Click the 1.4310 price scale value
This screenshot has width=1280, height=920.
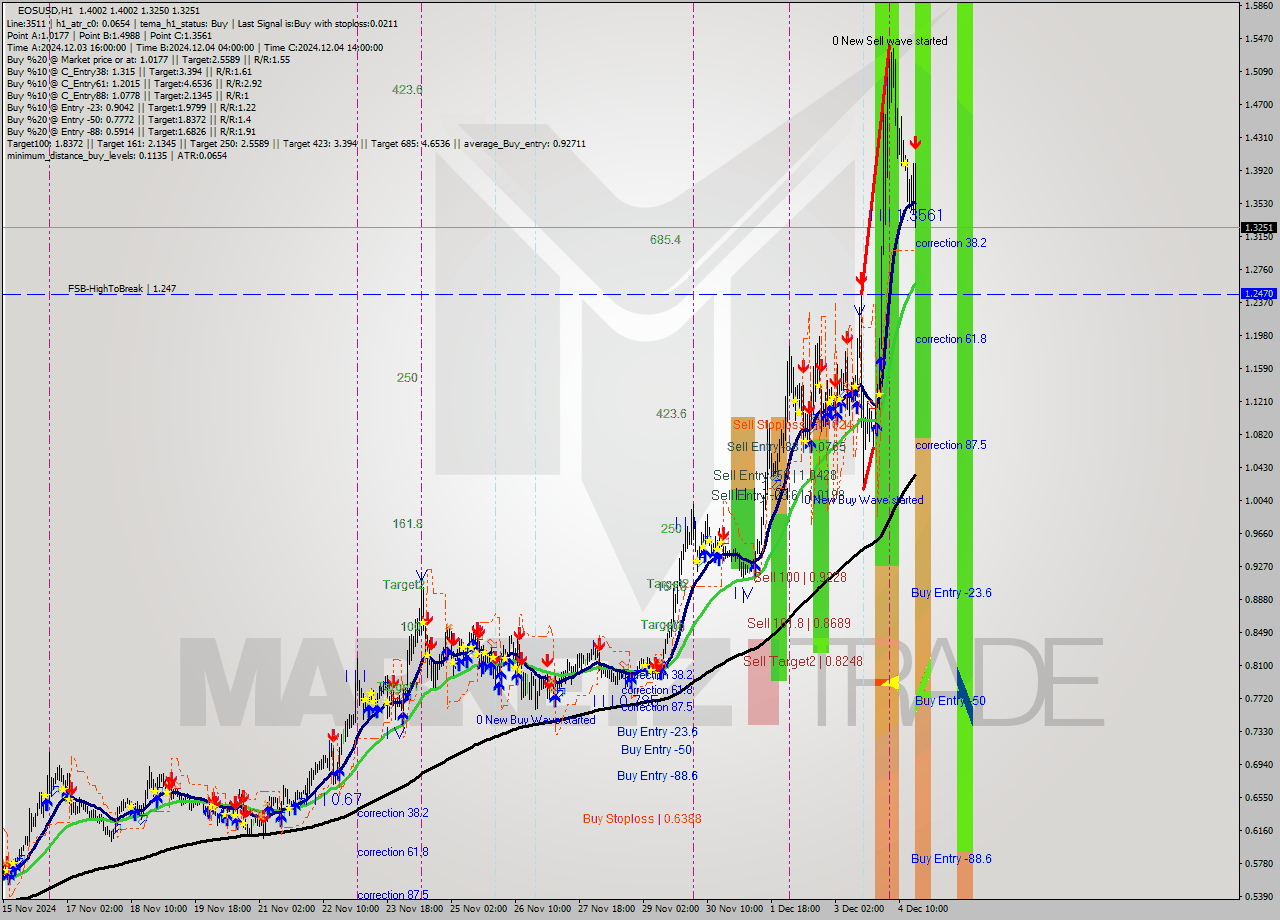click(x=1258, y=137)
